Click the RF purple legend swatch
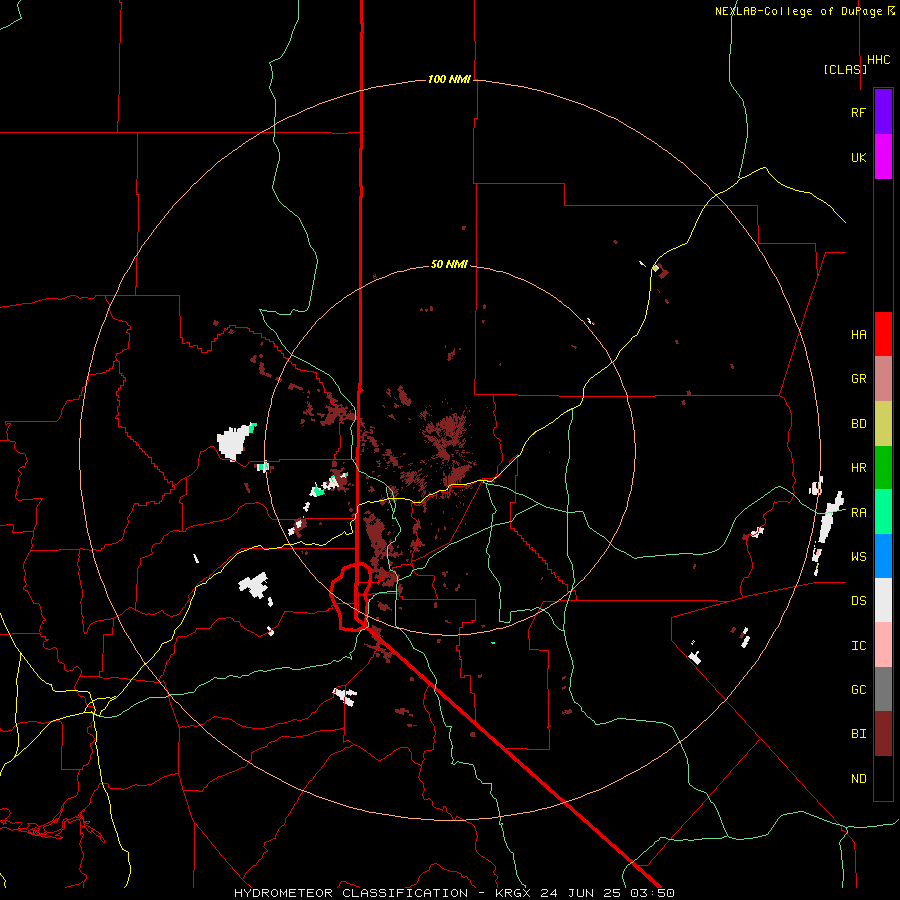This screenshot has height=900, width=900. coord(883,112)
